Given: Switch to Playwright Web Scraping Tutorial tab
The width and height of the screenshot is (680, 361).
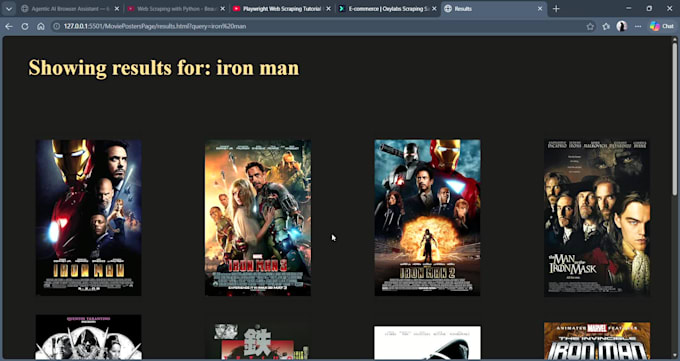Looking at the screenshot, I should (x=282, y=9).
